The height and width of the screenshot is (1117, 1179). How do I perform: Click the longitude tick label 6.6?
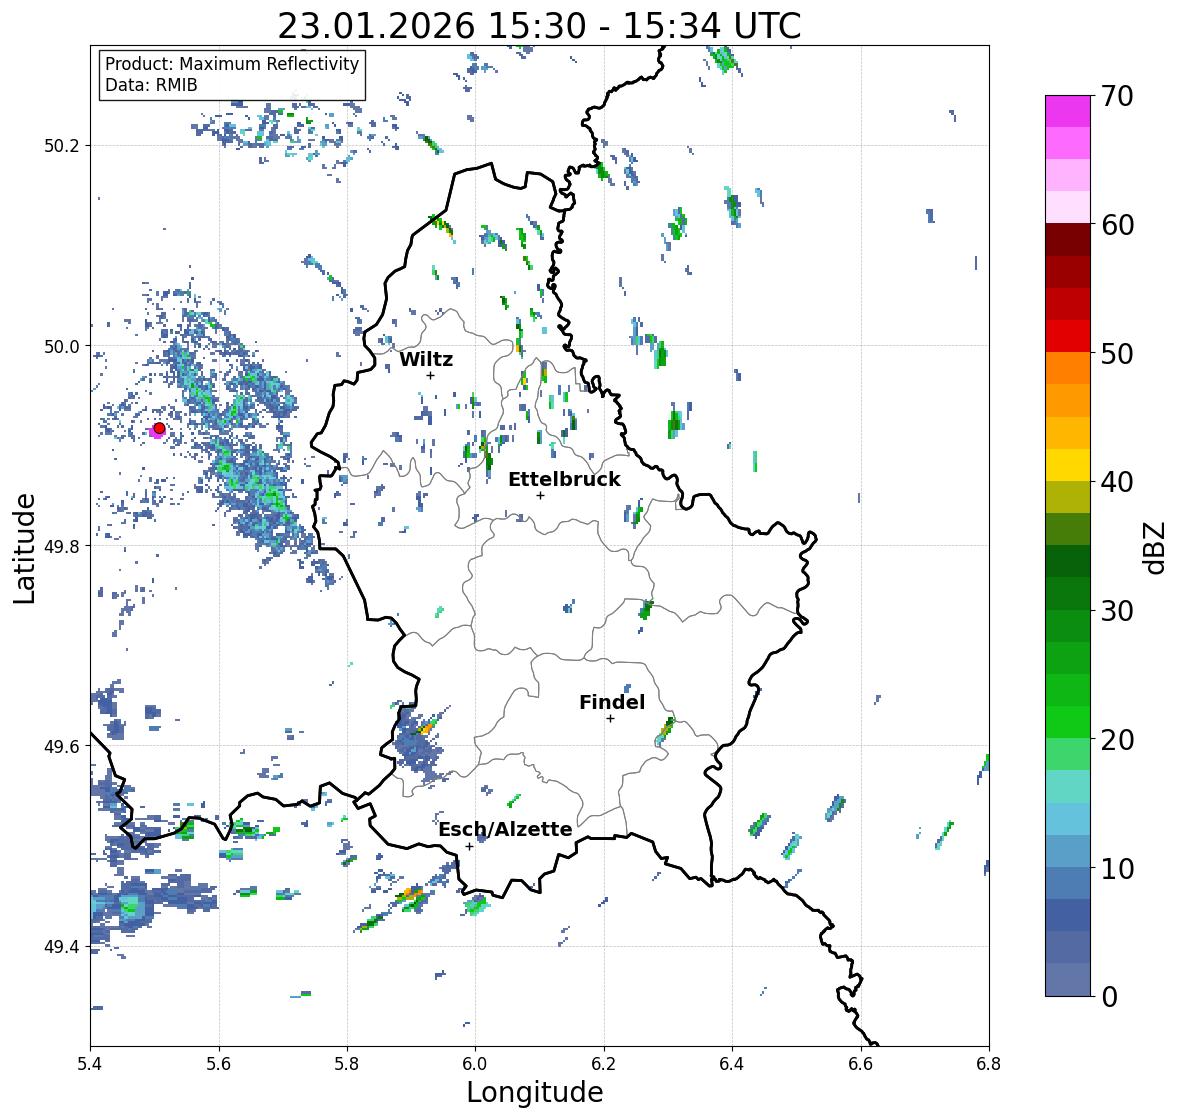[861, 1064]
